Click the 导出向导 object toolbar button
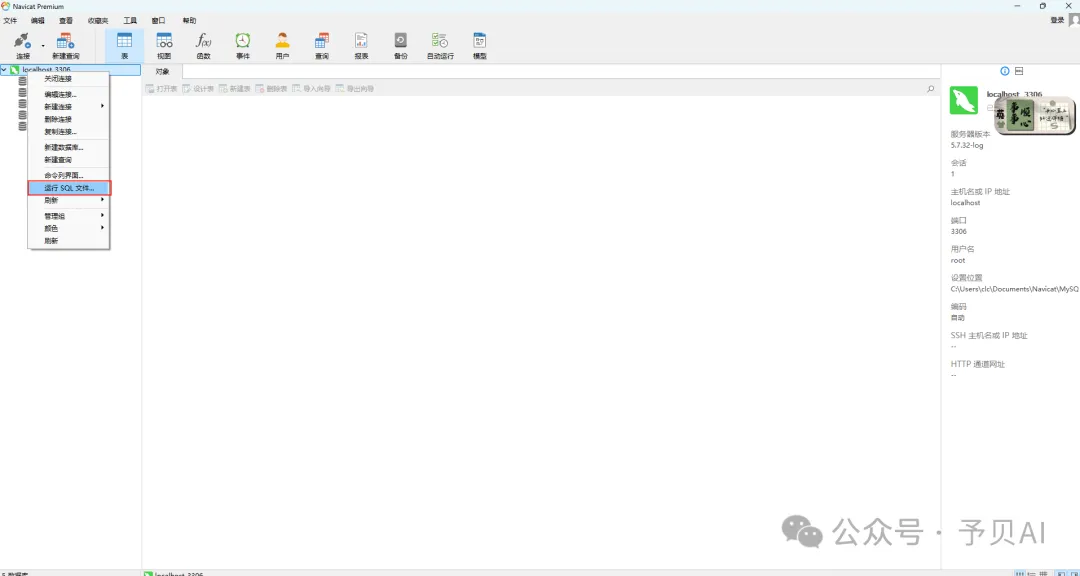 coord(355,89)
